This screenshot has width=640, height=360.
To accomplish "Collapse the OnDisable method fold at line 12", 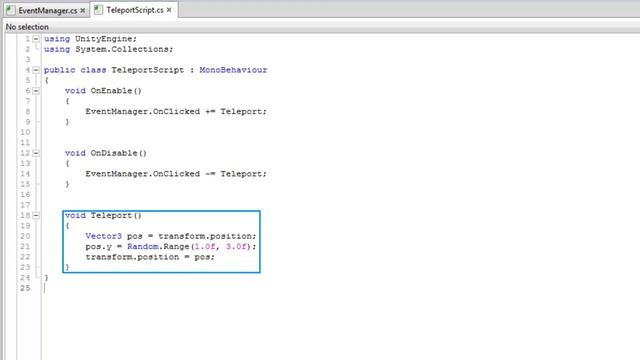I will tap(36, 153).
